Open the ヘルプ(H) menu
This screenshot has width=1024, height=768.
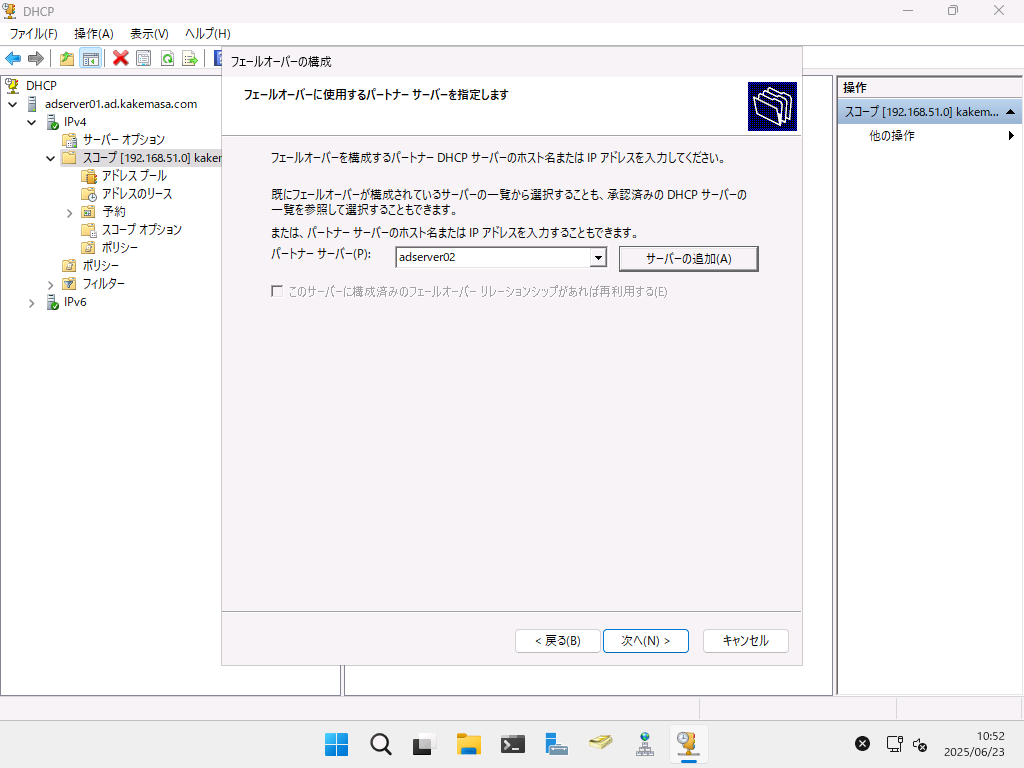pos(208,34)
